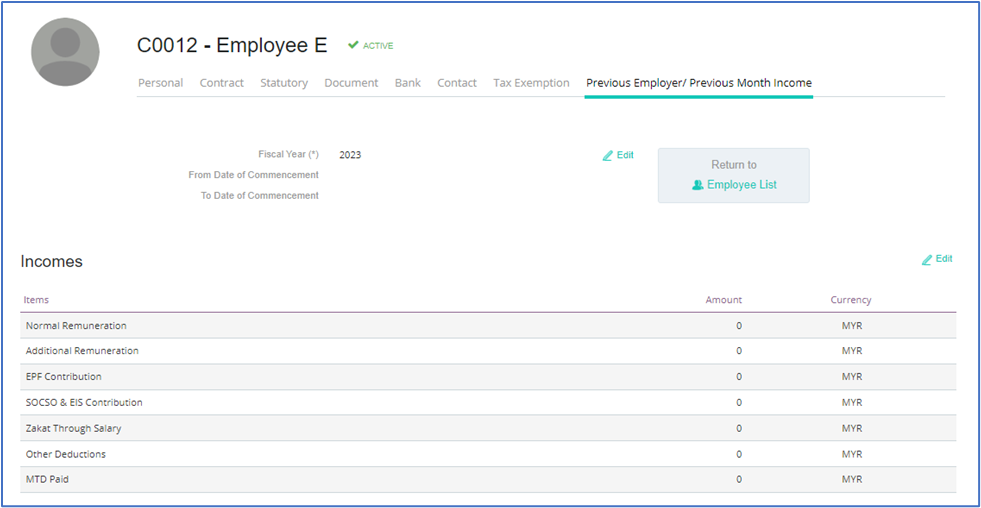This screenshot has width=981, height=508.
Task: Click the Fiscal Year value 2023
Action: coord(350,155)
